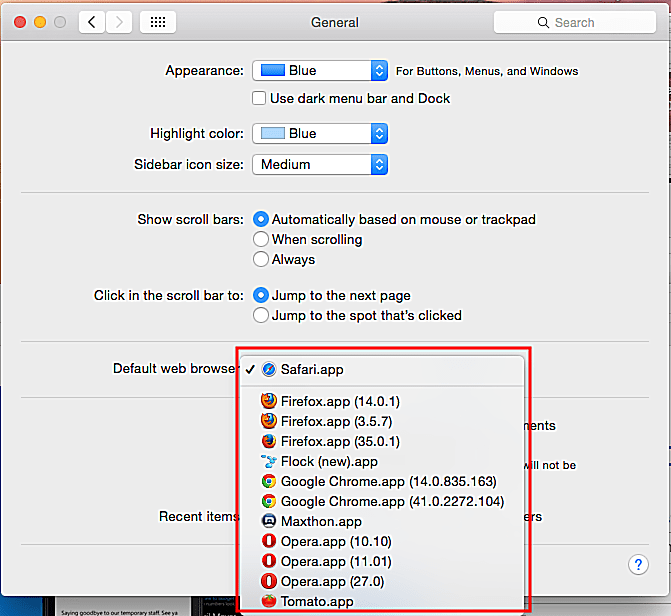Choose Google Chrome.app (14.0.835.163)

[382, 482]
